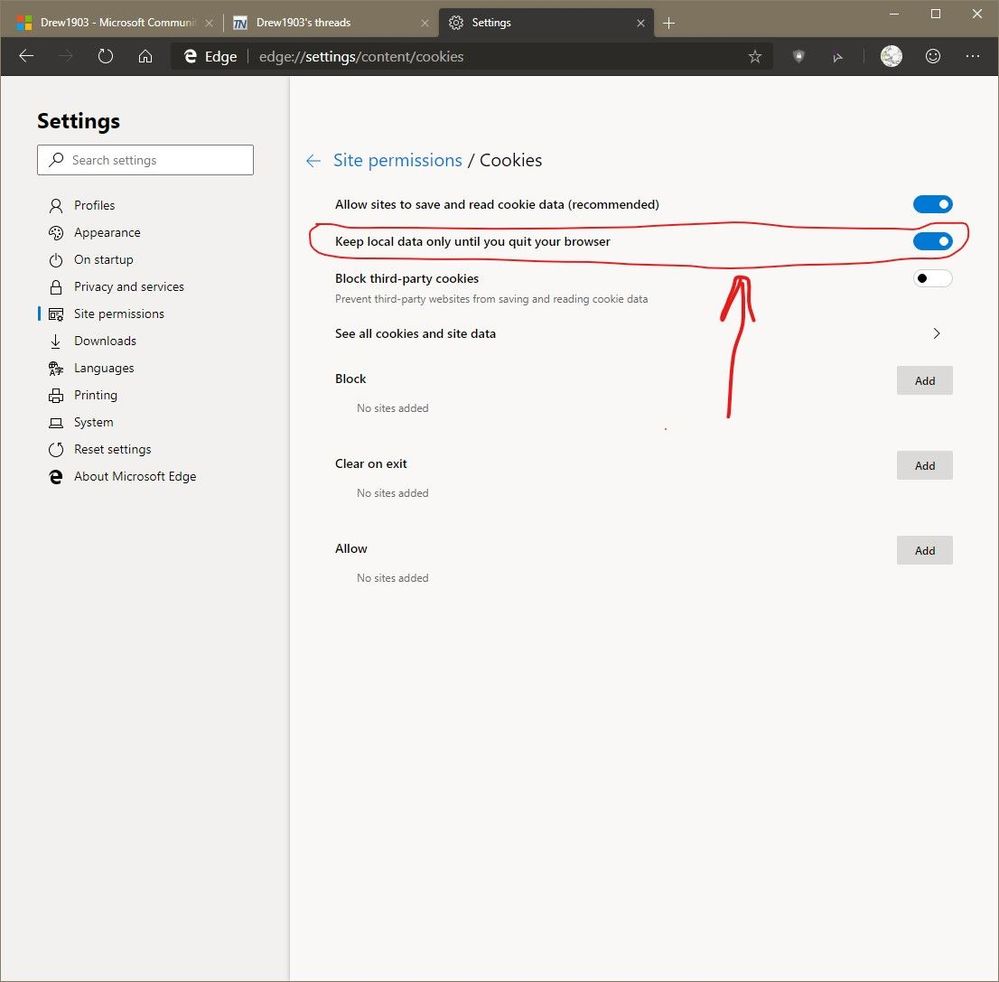Open Reset settings section
The width and height of the screenshot is (999, 982).
[x=113, y=449]
